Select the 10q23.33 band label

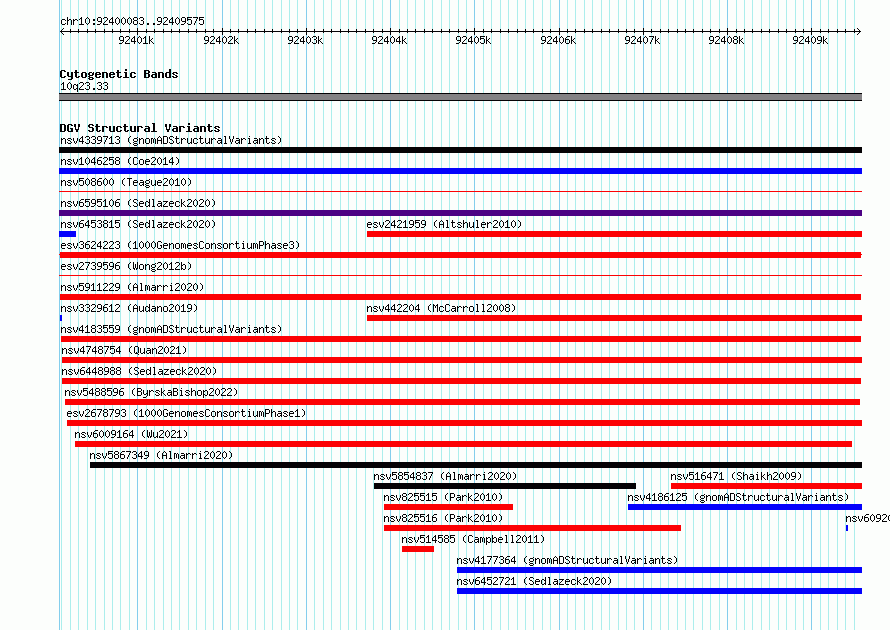(x=84, y=86)
